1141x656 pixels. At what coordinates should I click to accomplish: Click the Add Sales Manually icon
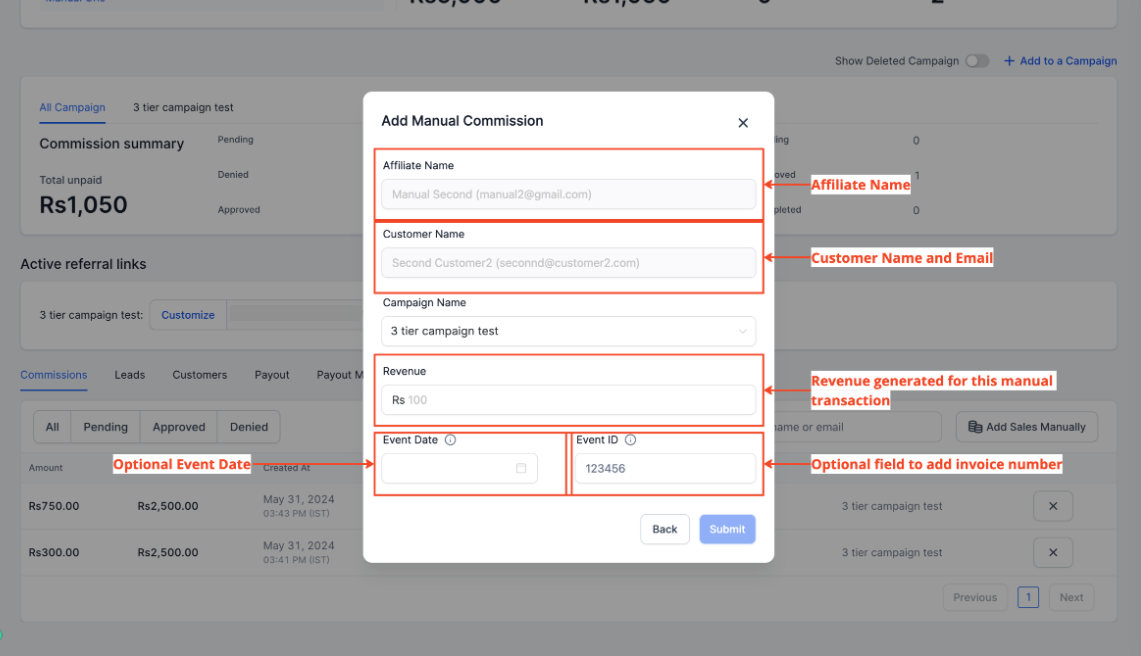[x=975, y=427]
